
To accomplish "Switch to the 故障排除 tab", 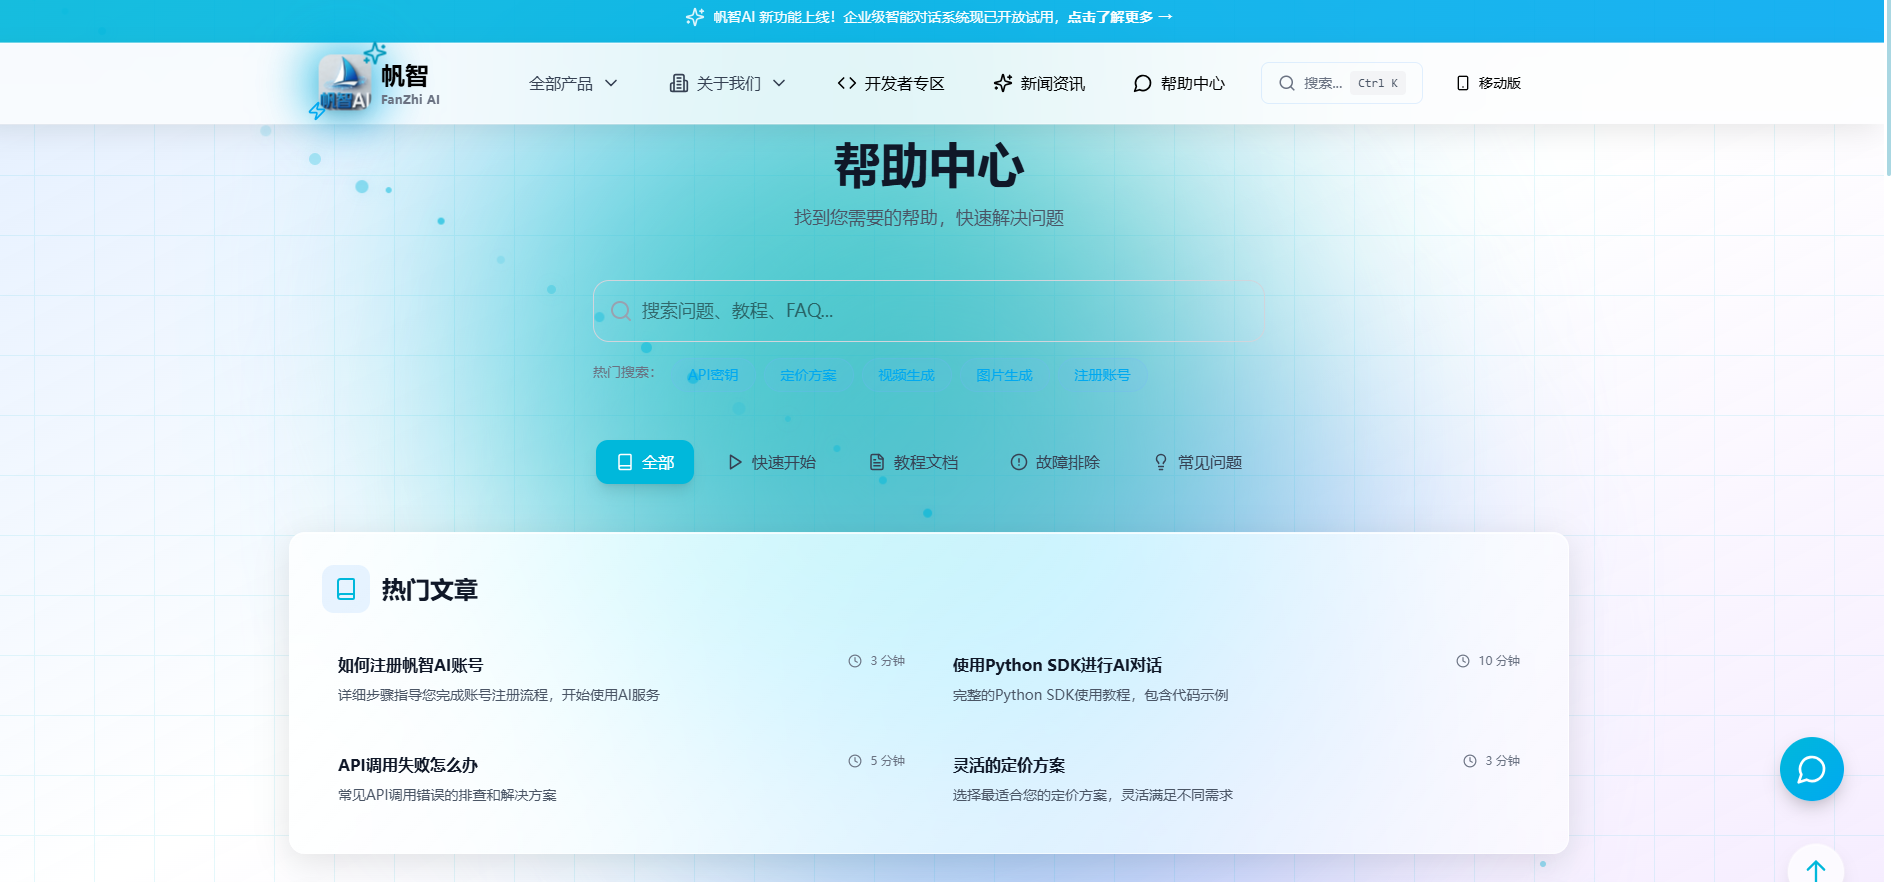I will pyautogui.click(x=1055, y=462).
